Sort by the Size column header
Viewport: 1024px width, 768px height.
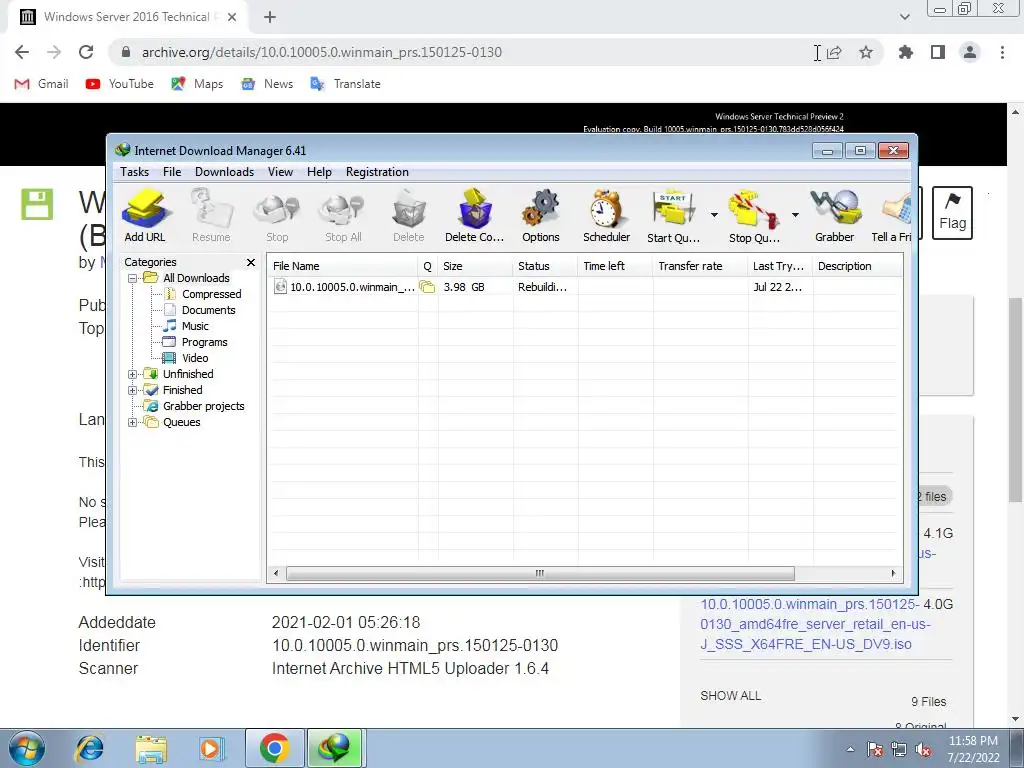pos(475,266)
